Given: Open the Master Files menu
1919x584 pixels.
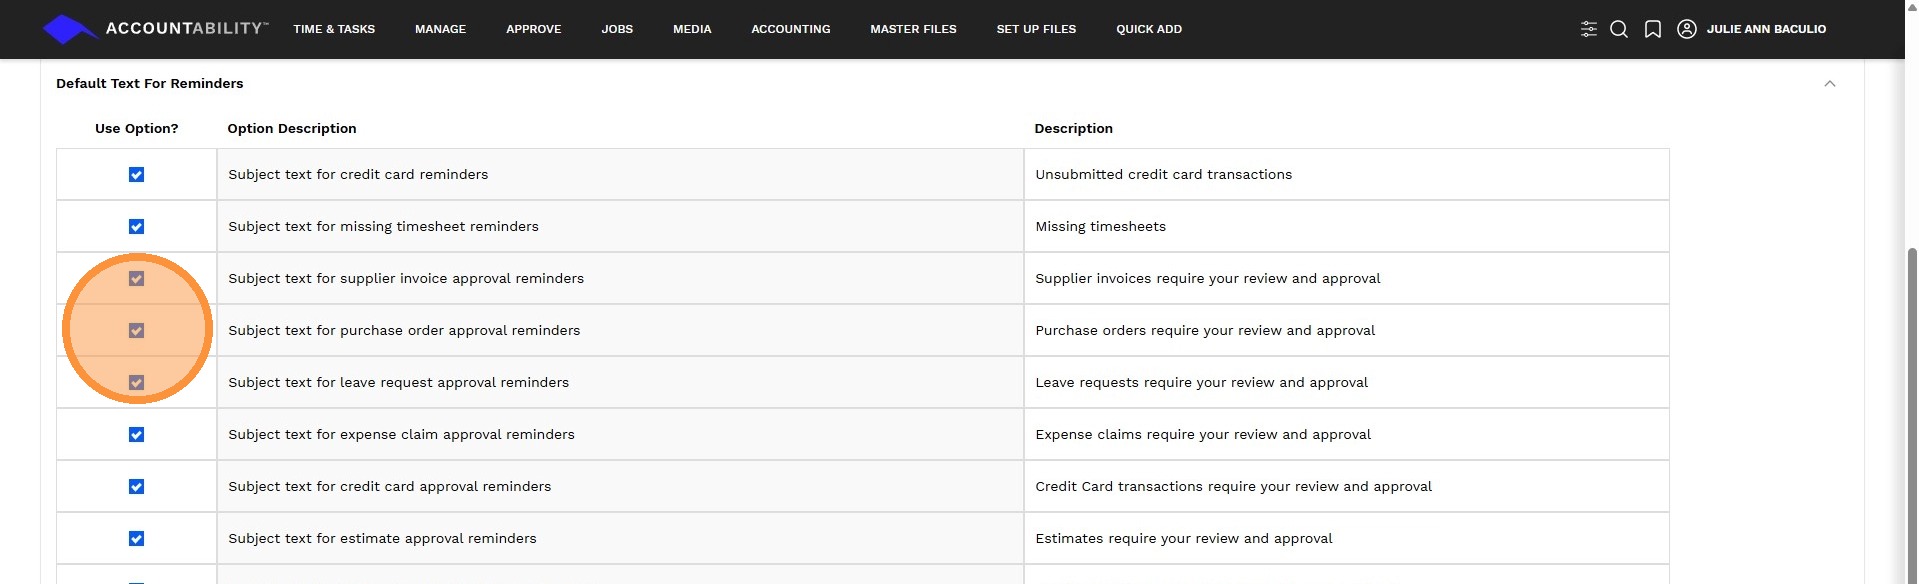Looking at the screenshot, I should click(x=913, y=29).
